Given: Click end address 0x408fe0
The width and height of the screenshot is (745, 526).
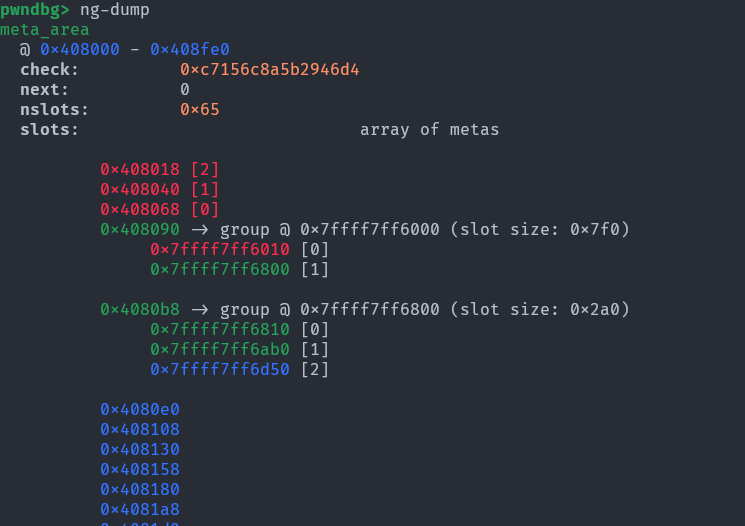Looking at the screenshot, I should tap(190, 50).
